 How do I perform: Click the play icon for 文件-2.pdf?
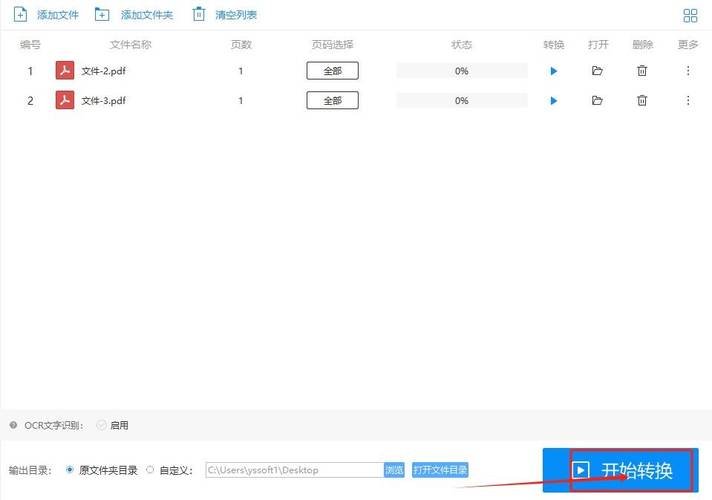pos(553,71)
